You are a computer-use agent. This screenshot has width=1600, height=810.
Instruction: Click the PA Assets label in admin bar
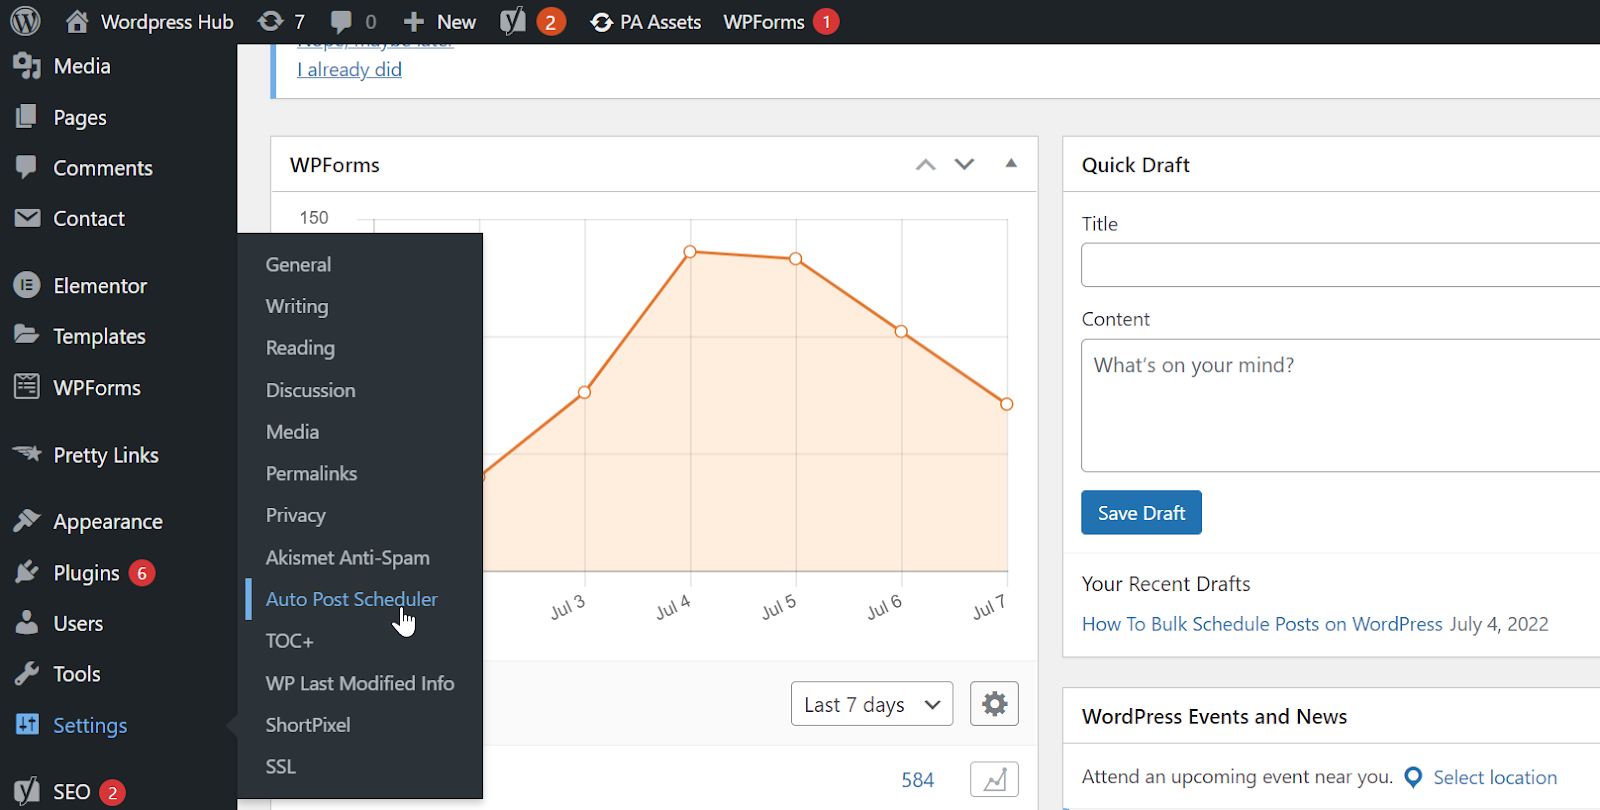(660, 22)
